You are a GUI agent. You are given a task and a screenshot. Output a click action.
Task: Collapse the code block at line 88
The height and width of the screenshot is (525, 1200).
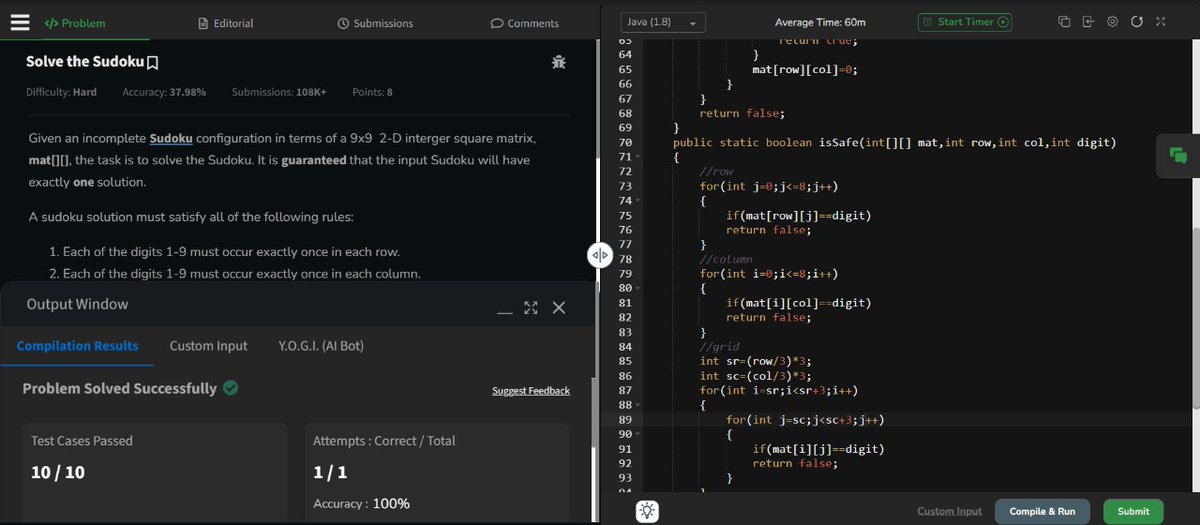click(x=638, y=405)
